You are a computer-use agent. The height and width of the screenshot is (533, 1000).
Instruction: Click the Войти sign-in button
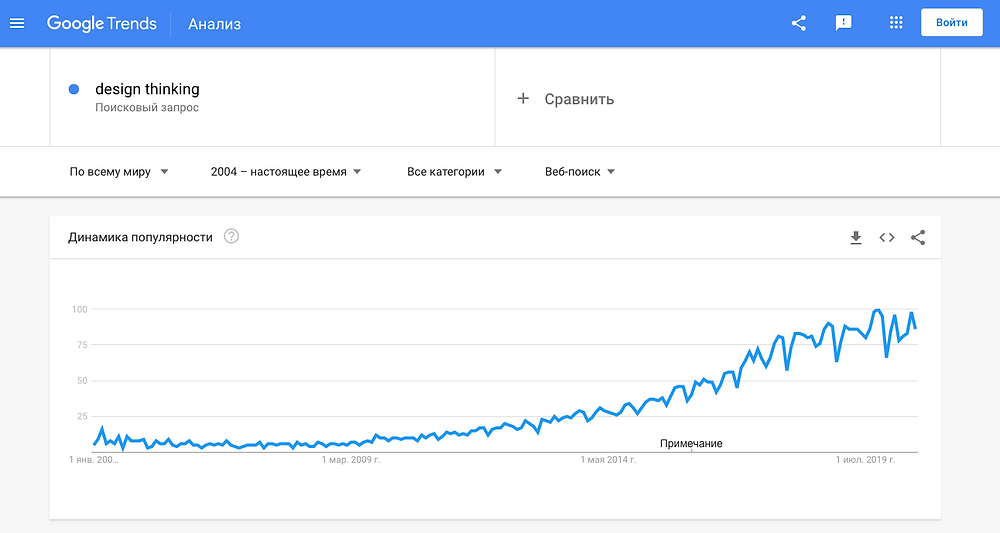point(952,22)
